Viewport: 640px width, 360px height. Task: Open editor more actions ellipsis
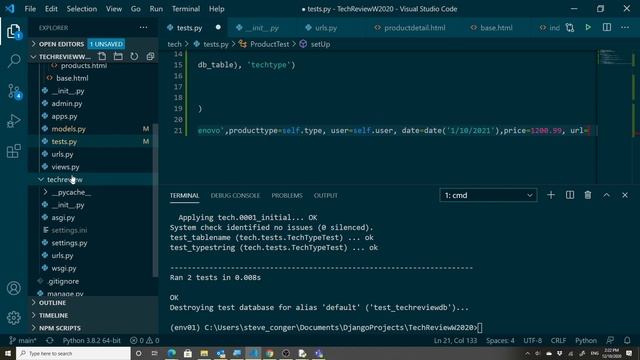pos(625,27)
